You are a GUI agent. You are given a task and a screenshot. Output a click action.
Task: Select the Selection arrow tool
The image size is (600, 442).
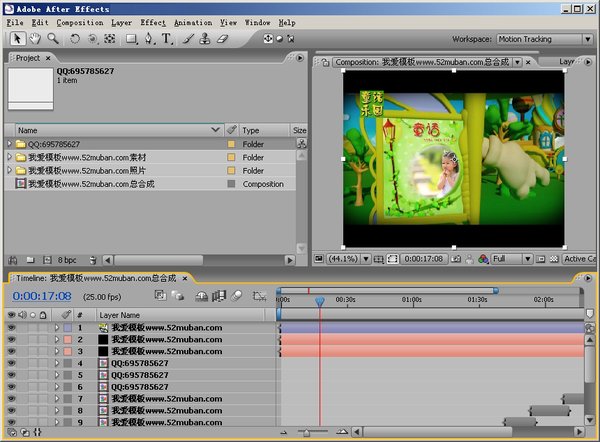(17, 39)
